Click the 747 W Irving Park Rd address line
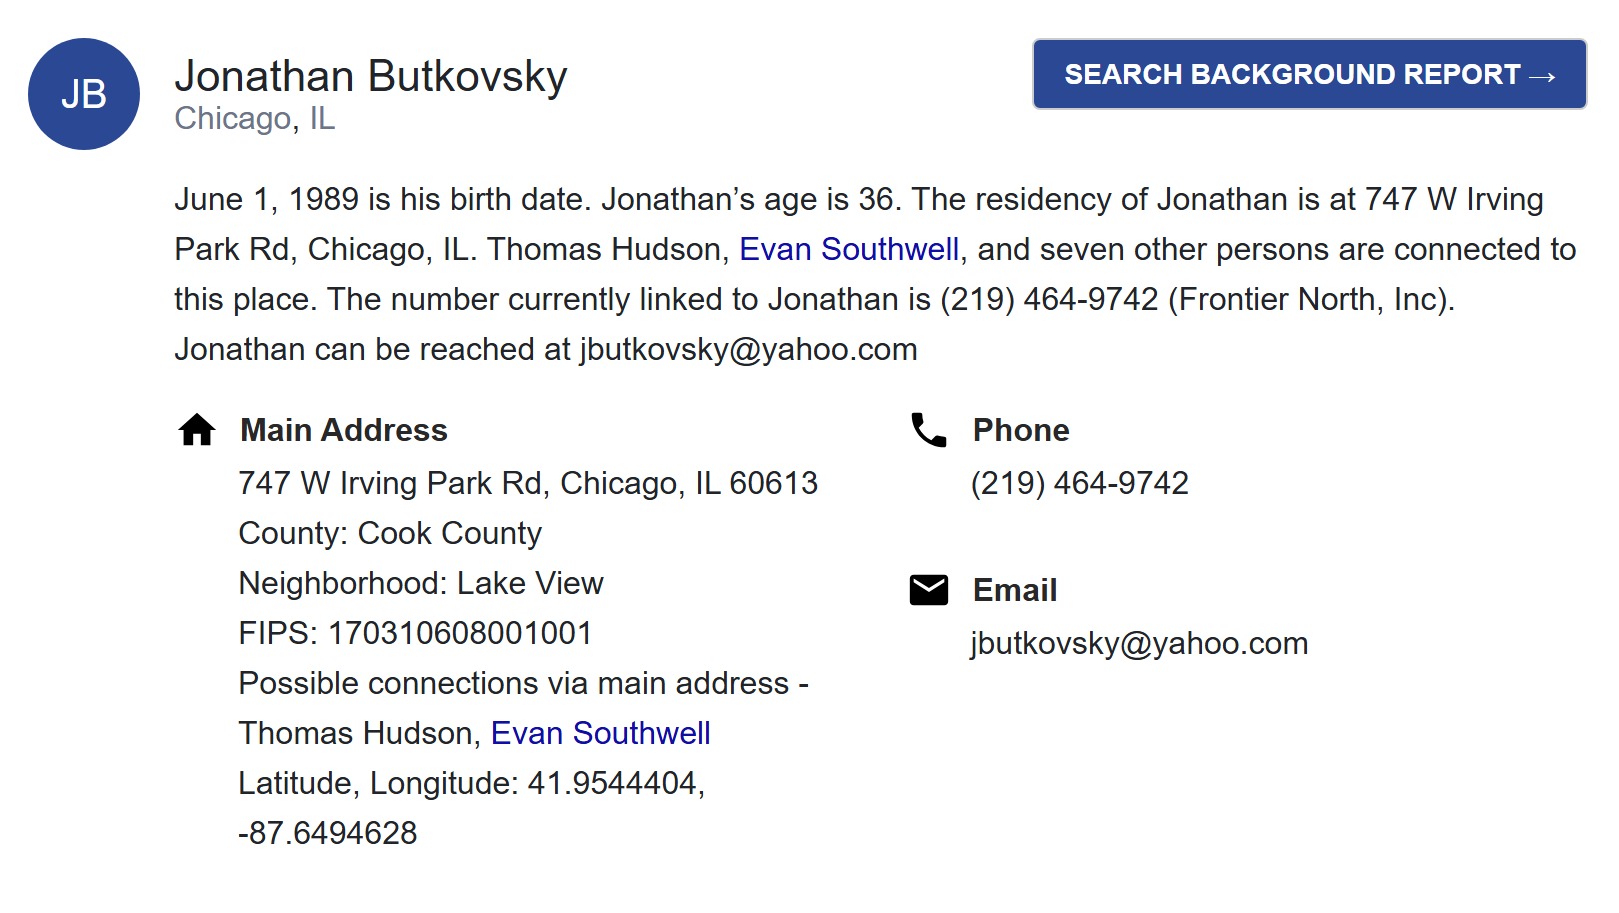Viewport: 1619px width, 913px height. coord(528,483)
